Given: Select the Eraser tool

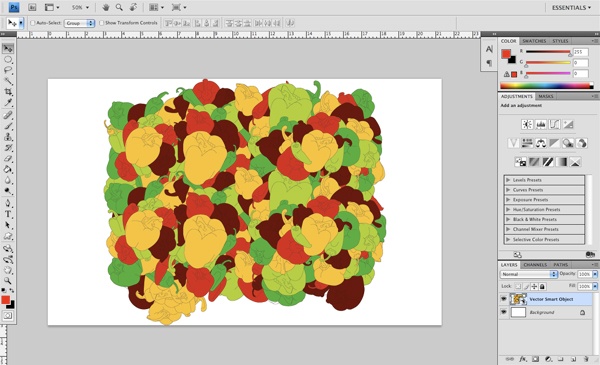Looking at the screenshot, I should [8, 158].
